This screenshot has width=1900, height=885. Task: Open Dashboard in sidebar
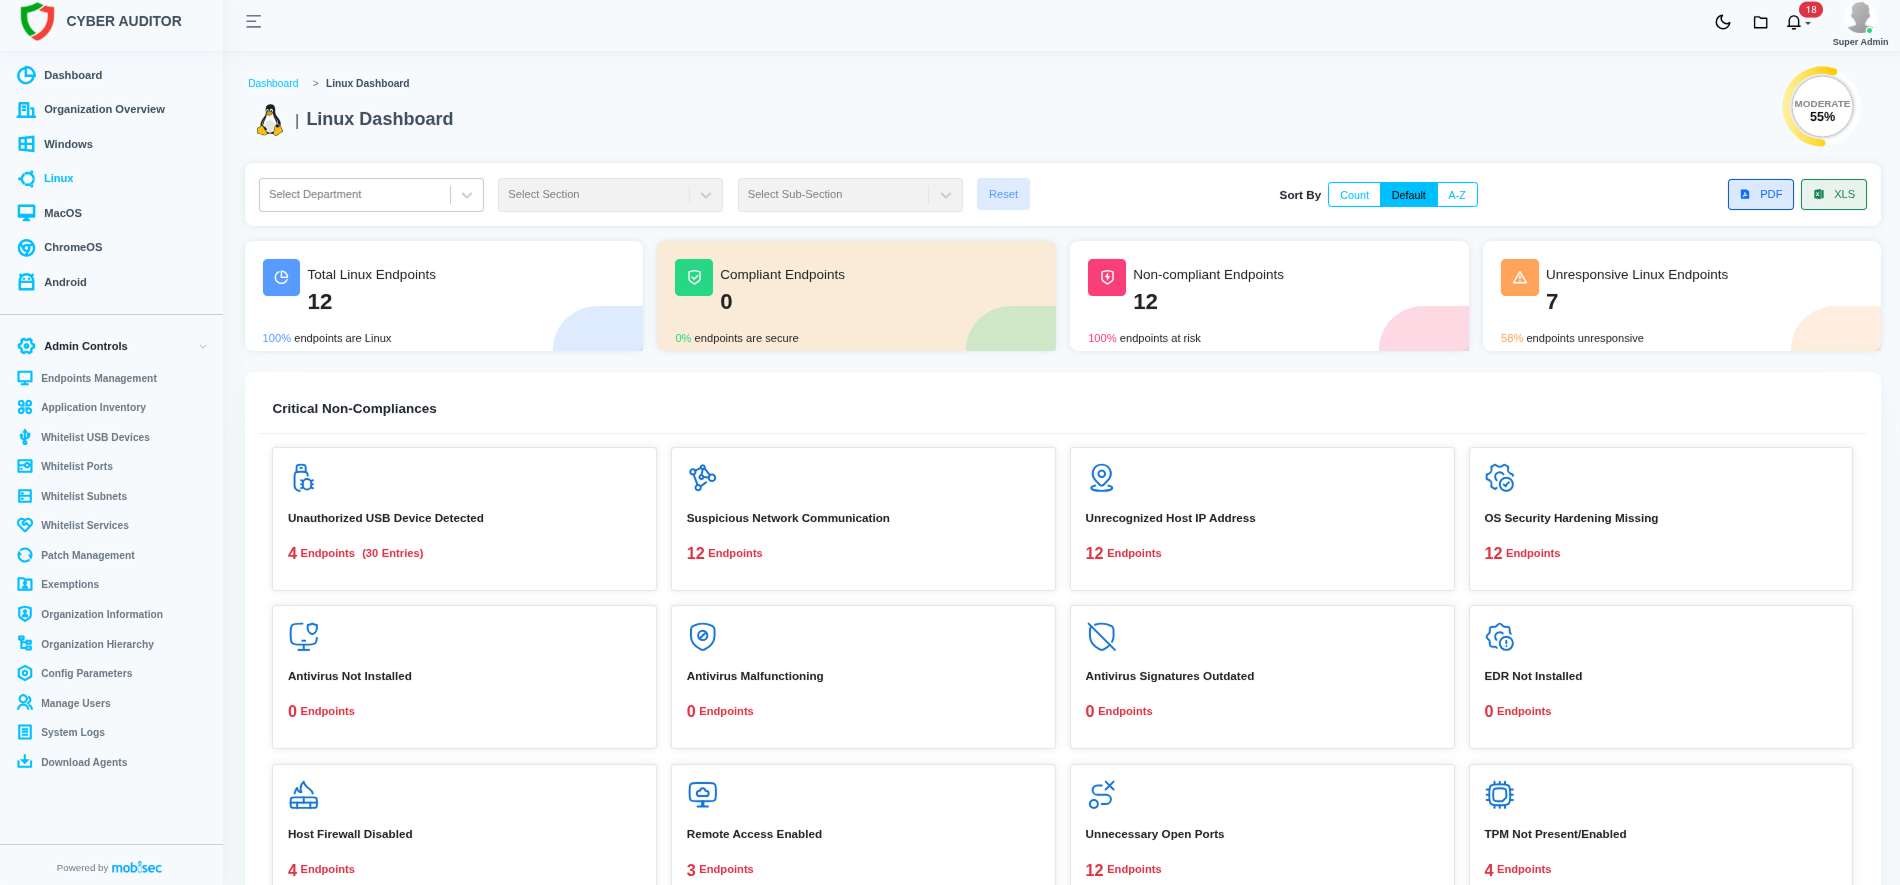pyautogui.click(x=73, y=75)
